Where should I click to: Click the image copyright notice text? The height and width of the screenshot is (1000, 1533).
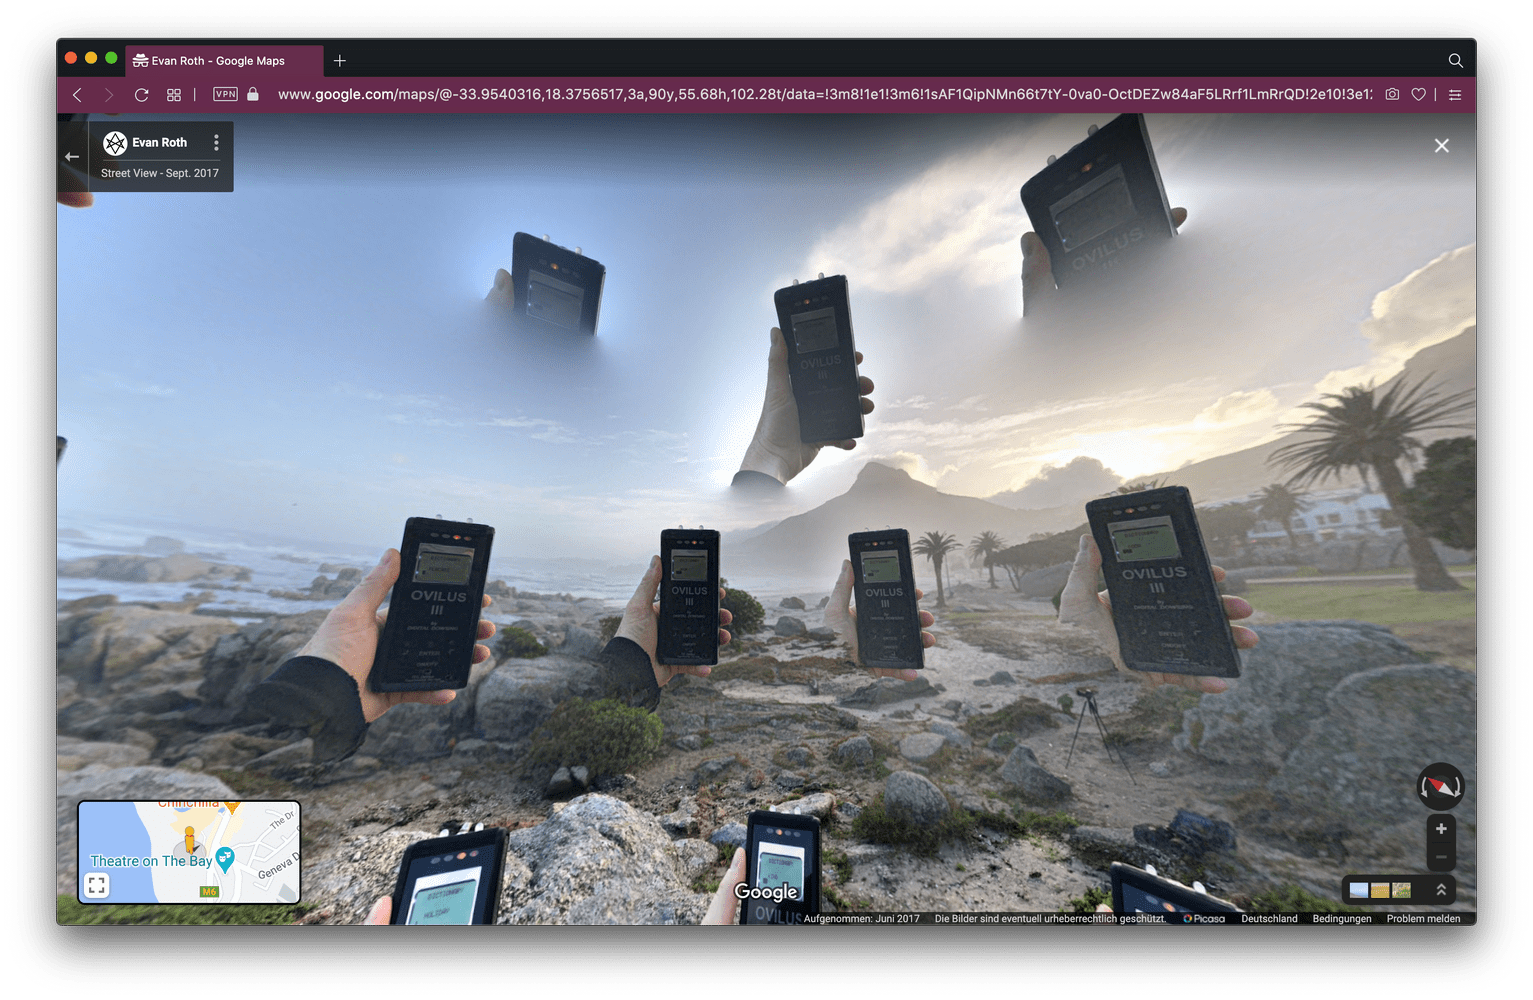click(1050, 918)
